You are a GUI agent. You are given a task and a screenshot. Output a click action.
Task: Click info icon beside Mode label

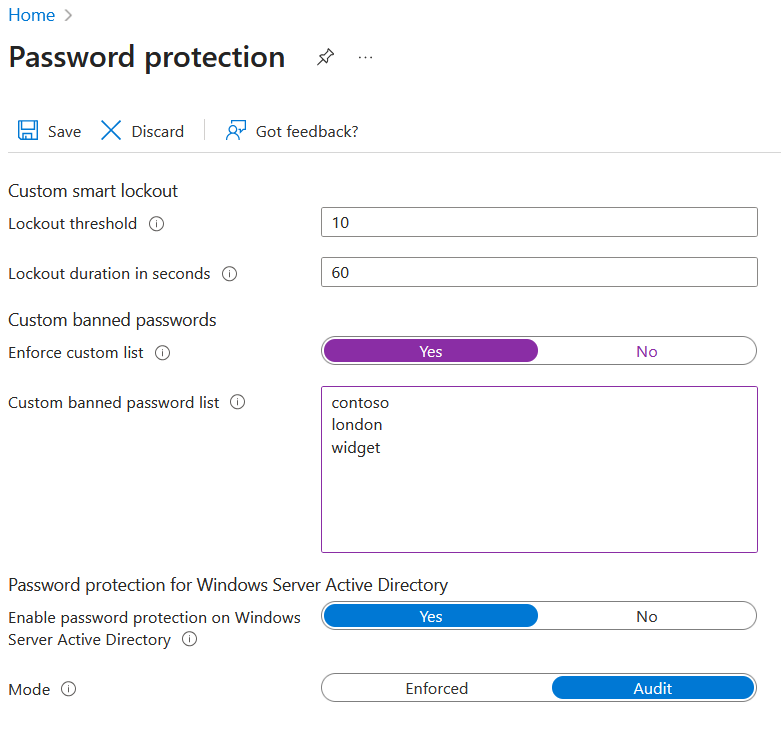69,689
